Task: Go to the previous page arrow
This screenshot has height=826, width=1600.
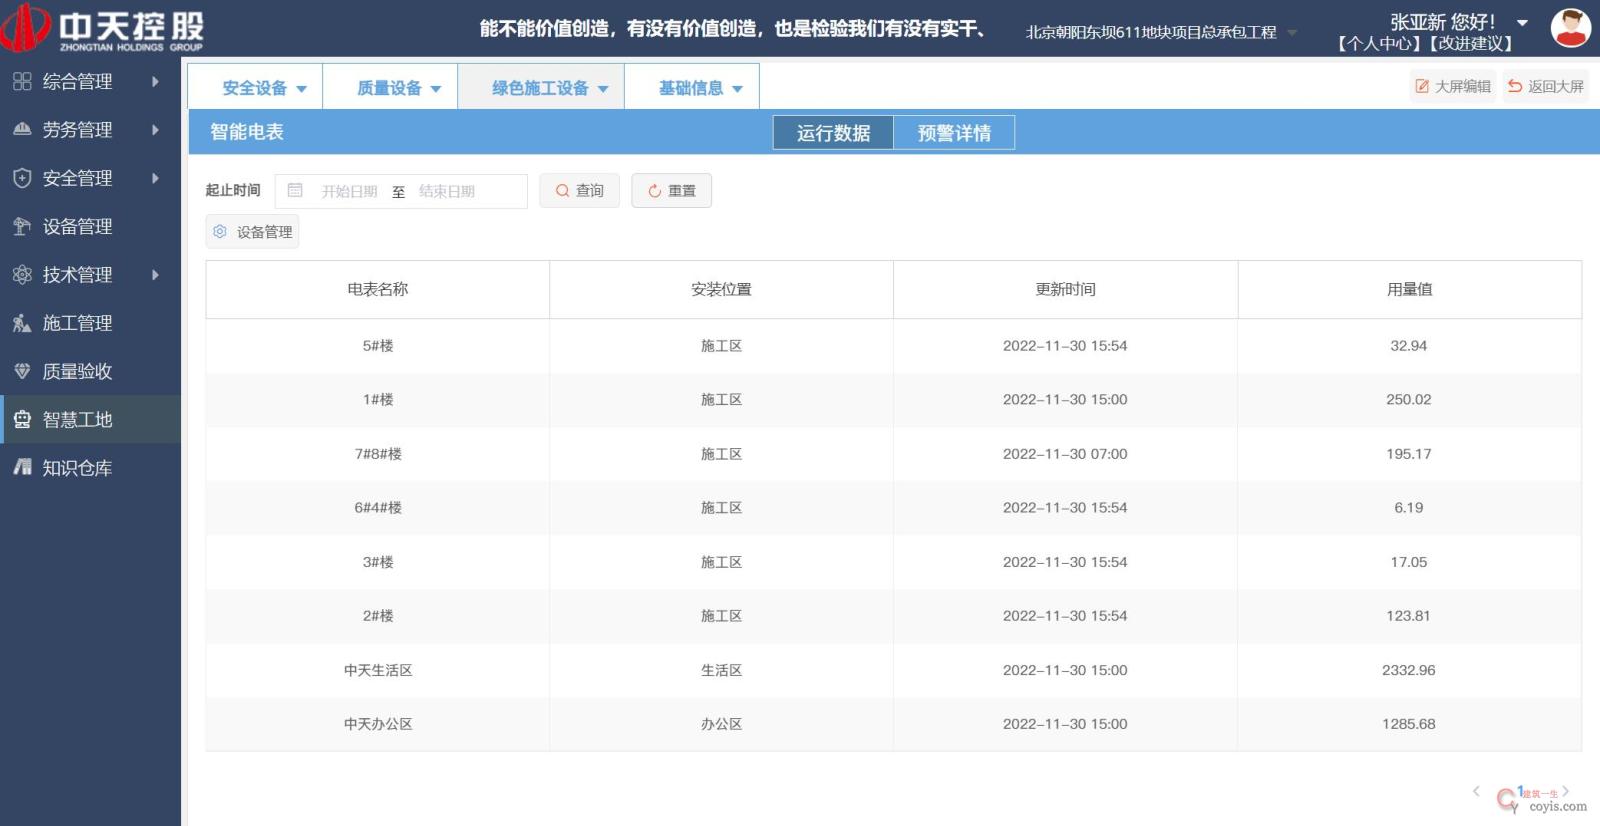Action: point(1476,791)
